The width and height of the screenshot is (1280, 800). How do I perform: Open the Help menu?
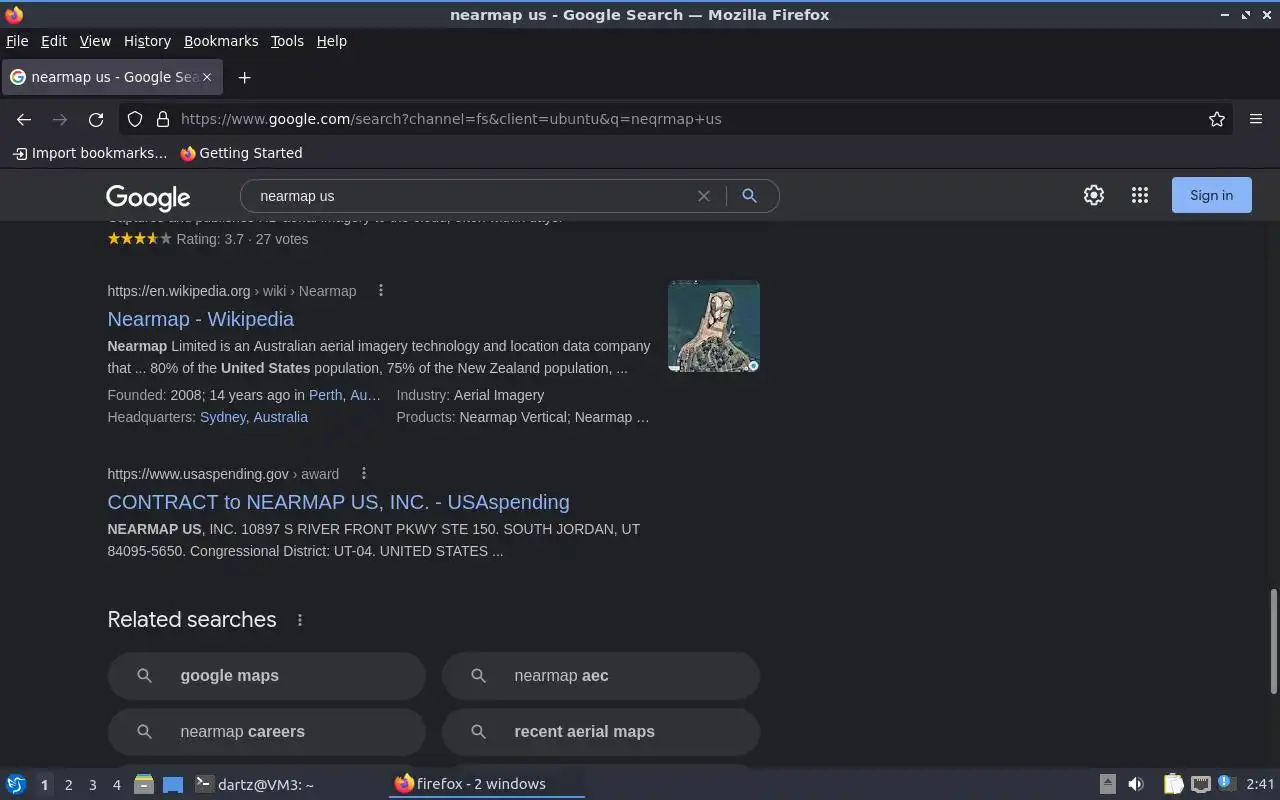[x=331, y=41]
